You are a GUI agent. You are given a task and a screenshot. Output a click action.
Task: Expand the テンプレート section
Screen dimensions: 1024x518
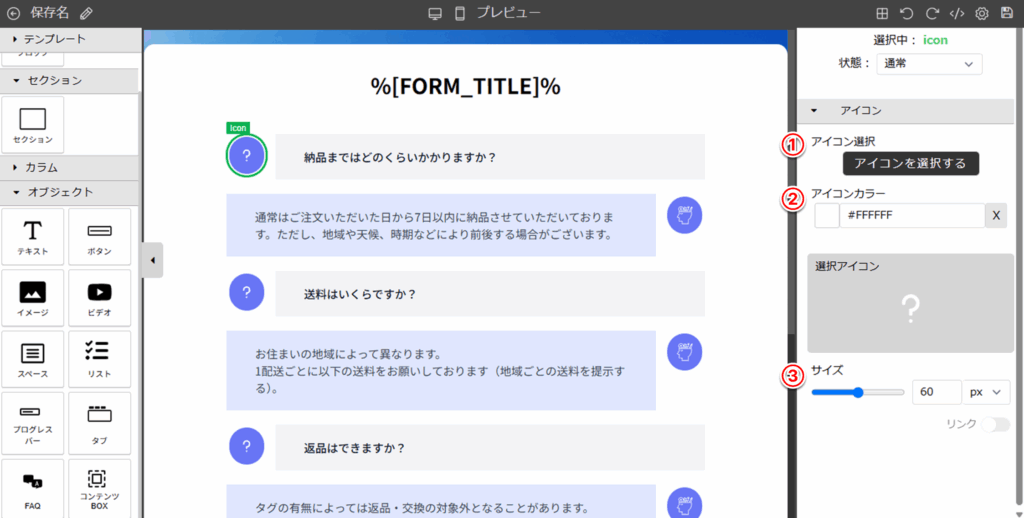point(70,39)
